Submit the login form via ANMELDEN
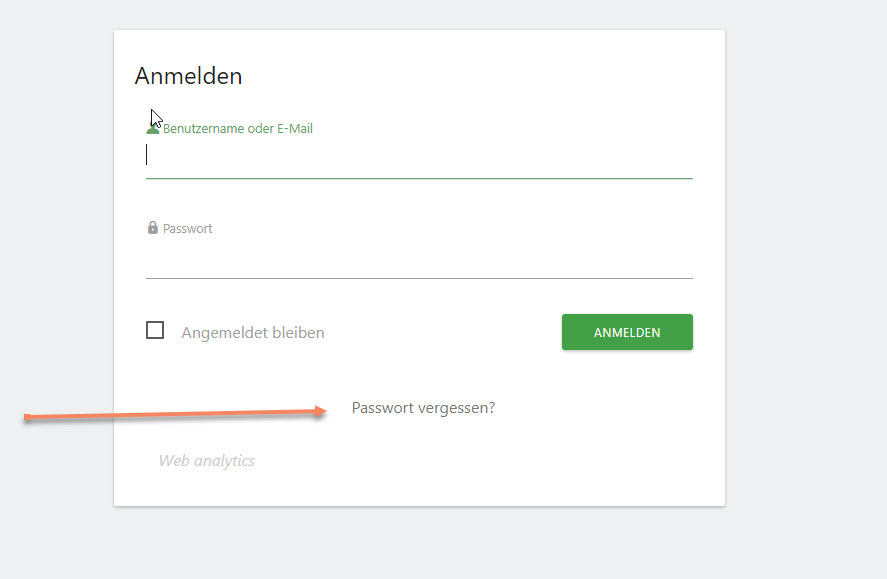Image resolution: width=887 pixels, height=579 pixels. [627, 332]
